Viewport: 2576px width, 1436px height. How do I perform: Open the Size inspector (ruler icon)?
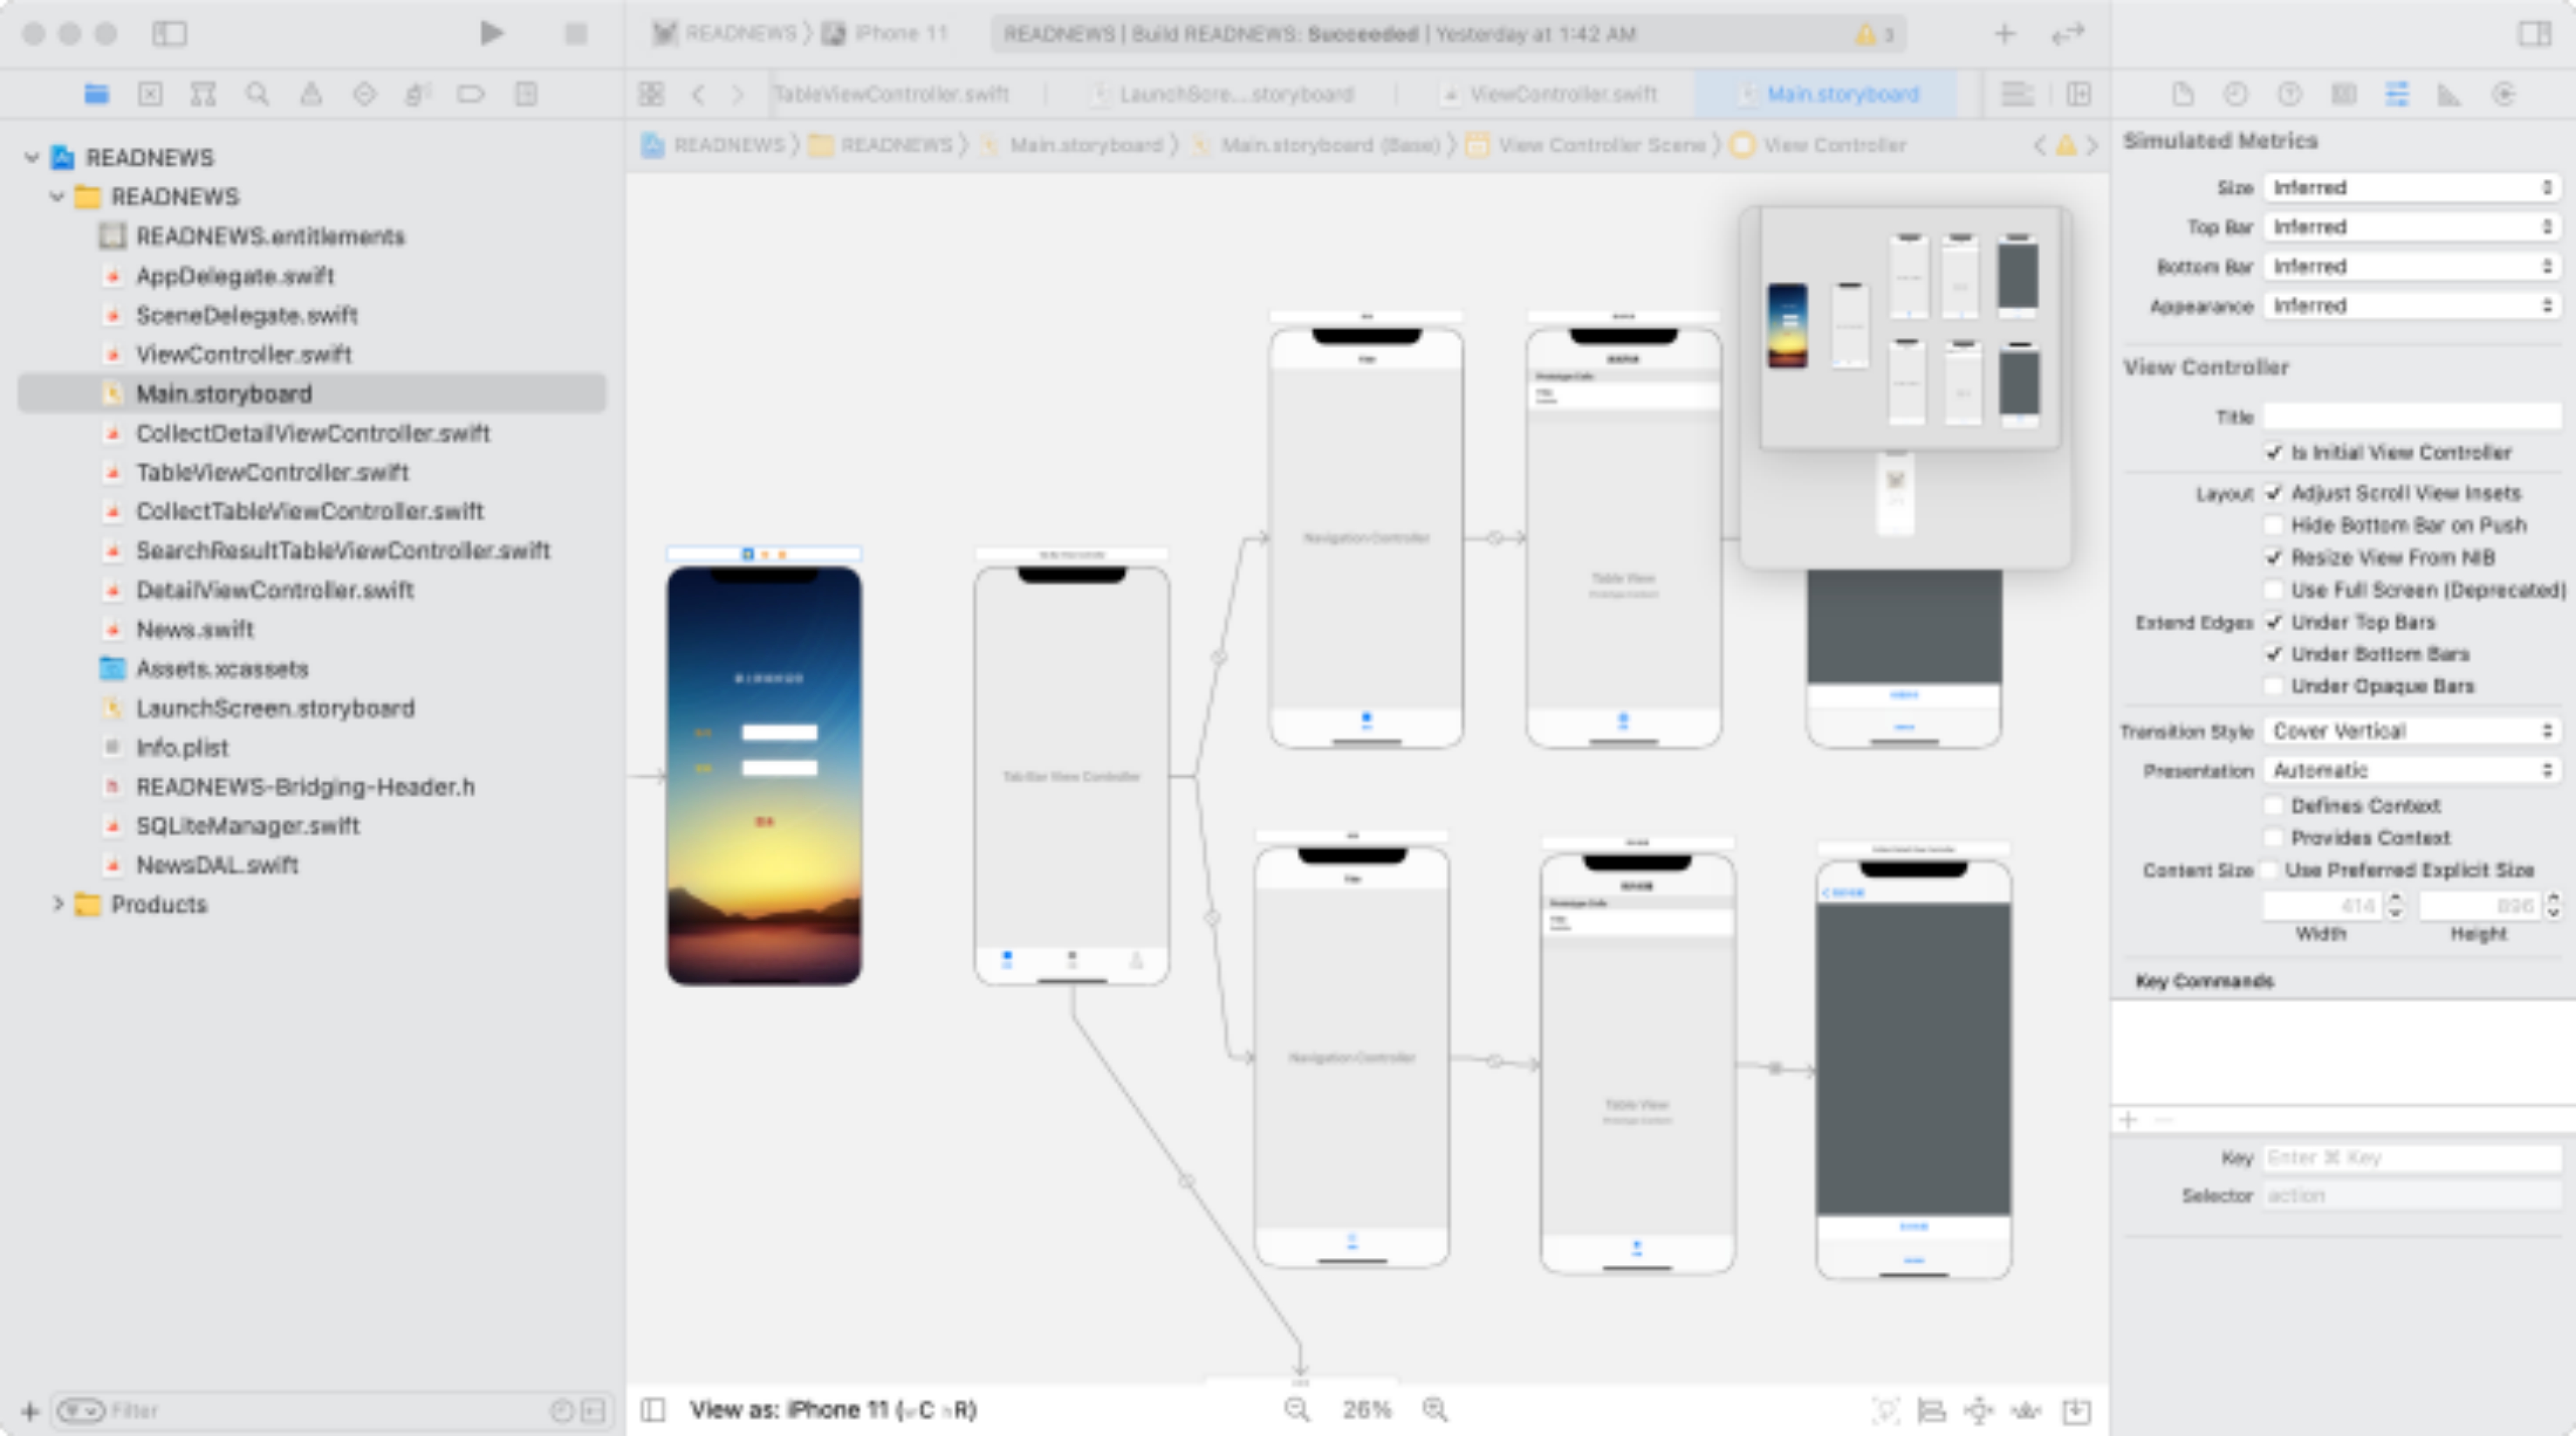2449,94
